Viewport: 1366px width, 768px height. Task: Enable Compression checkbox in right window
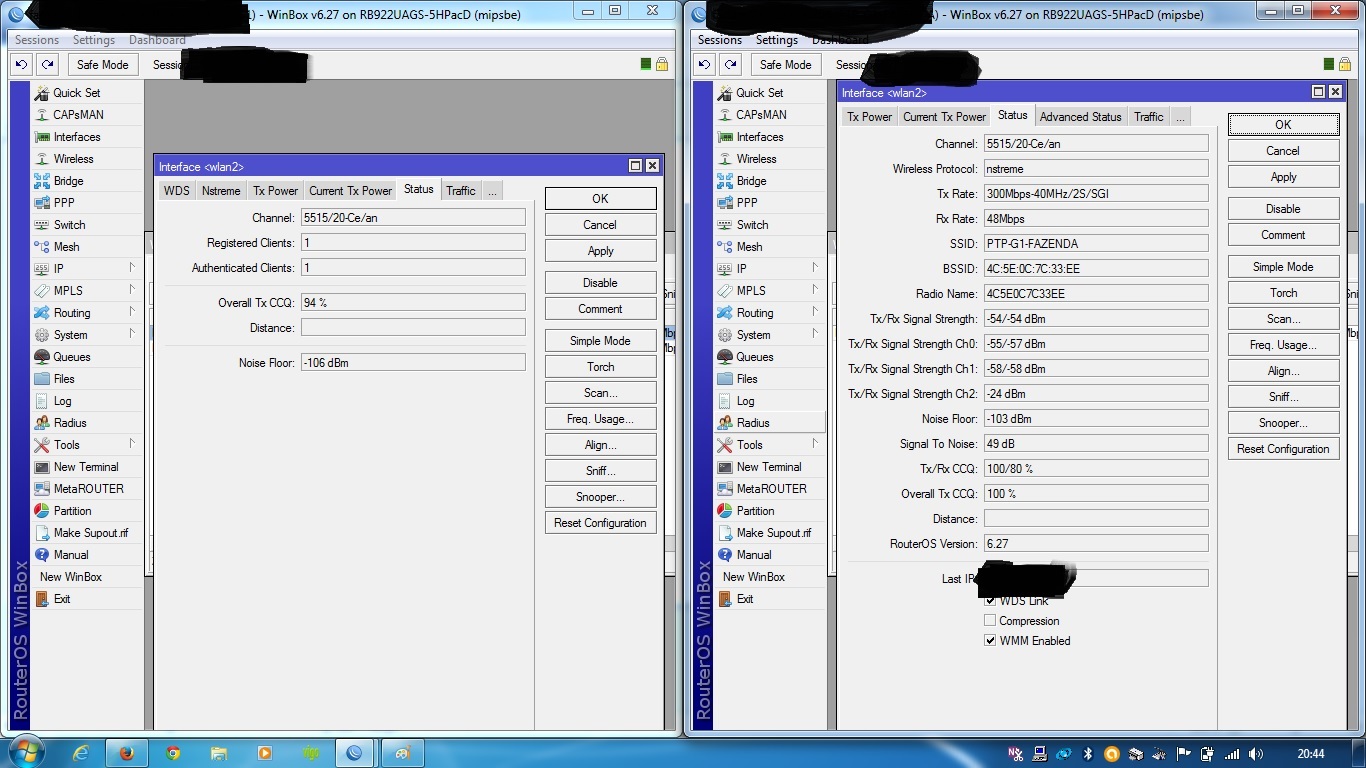tap(990, 620)
